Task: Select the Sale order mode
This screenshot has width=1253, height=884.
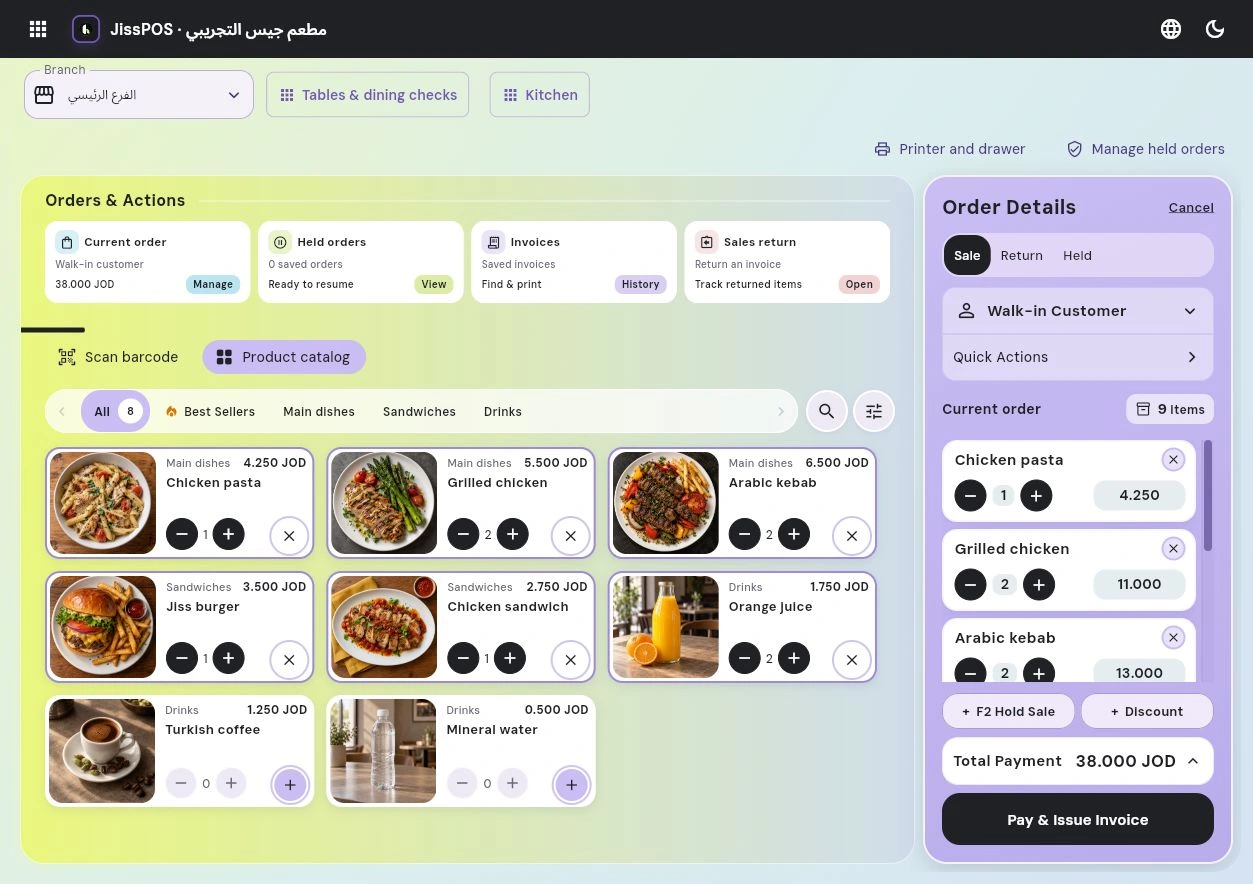Action: coord(967,255)
